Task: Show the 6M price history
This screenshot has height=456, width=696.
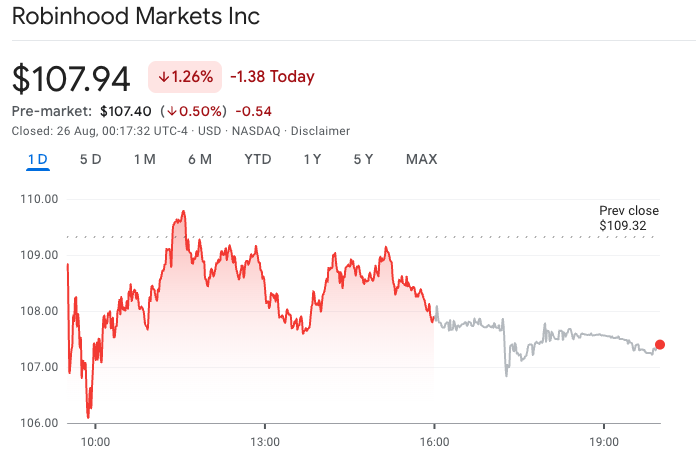Action: (199, 159)
